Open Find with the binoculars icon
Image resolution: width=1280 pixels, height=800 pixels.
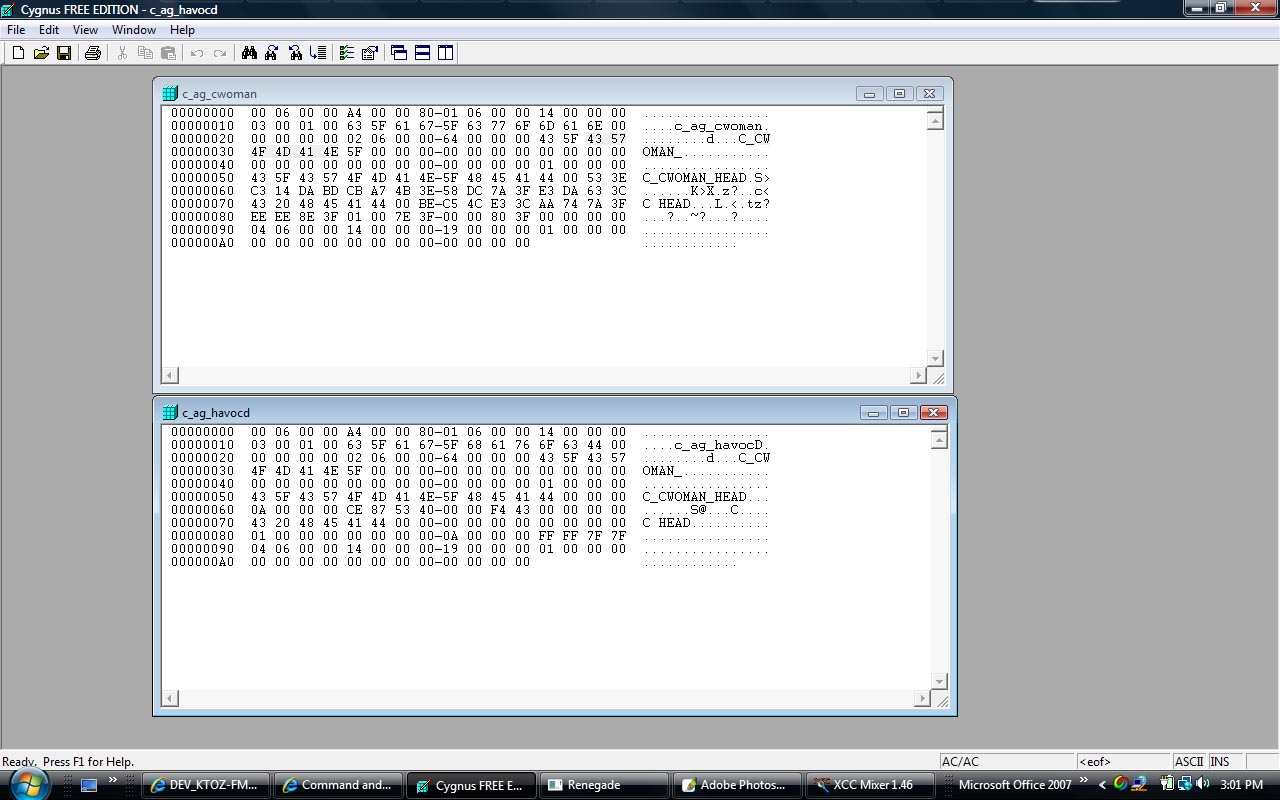[x=249, y=53]
